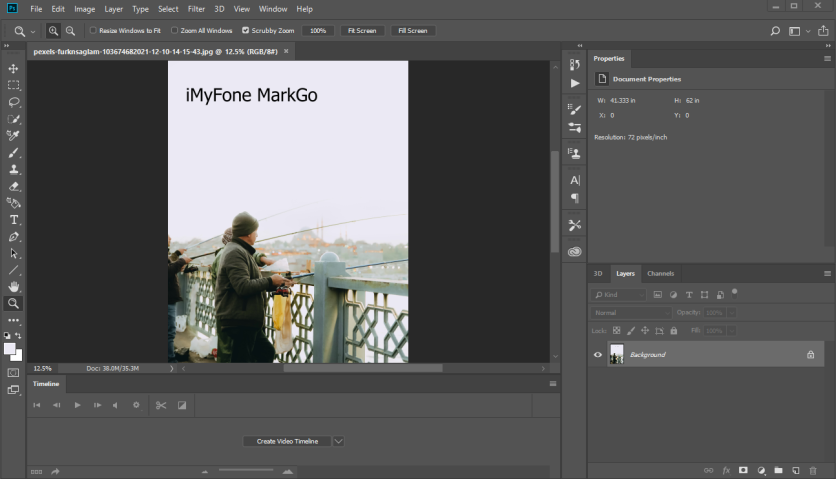Click the foreground color swatch

pyautogui.click(x=10, y=349)
